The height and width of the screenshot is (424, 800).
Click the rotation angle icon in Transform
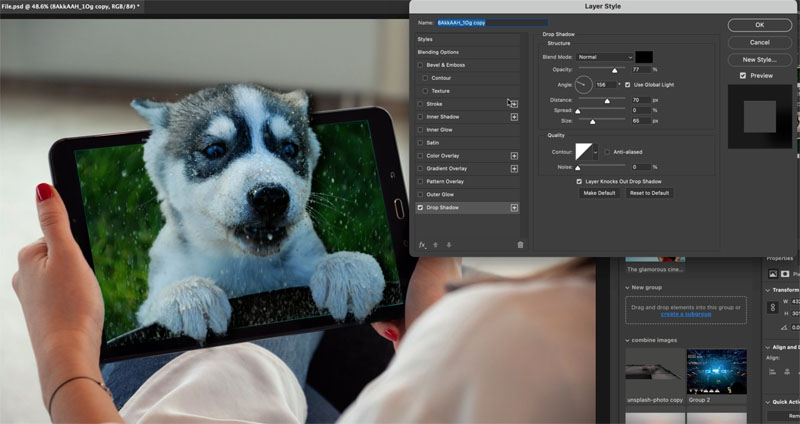coord(784,328)
